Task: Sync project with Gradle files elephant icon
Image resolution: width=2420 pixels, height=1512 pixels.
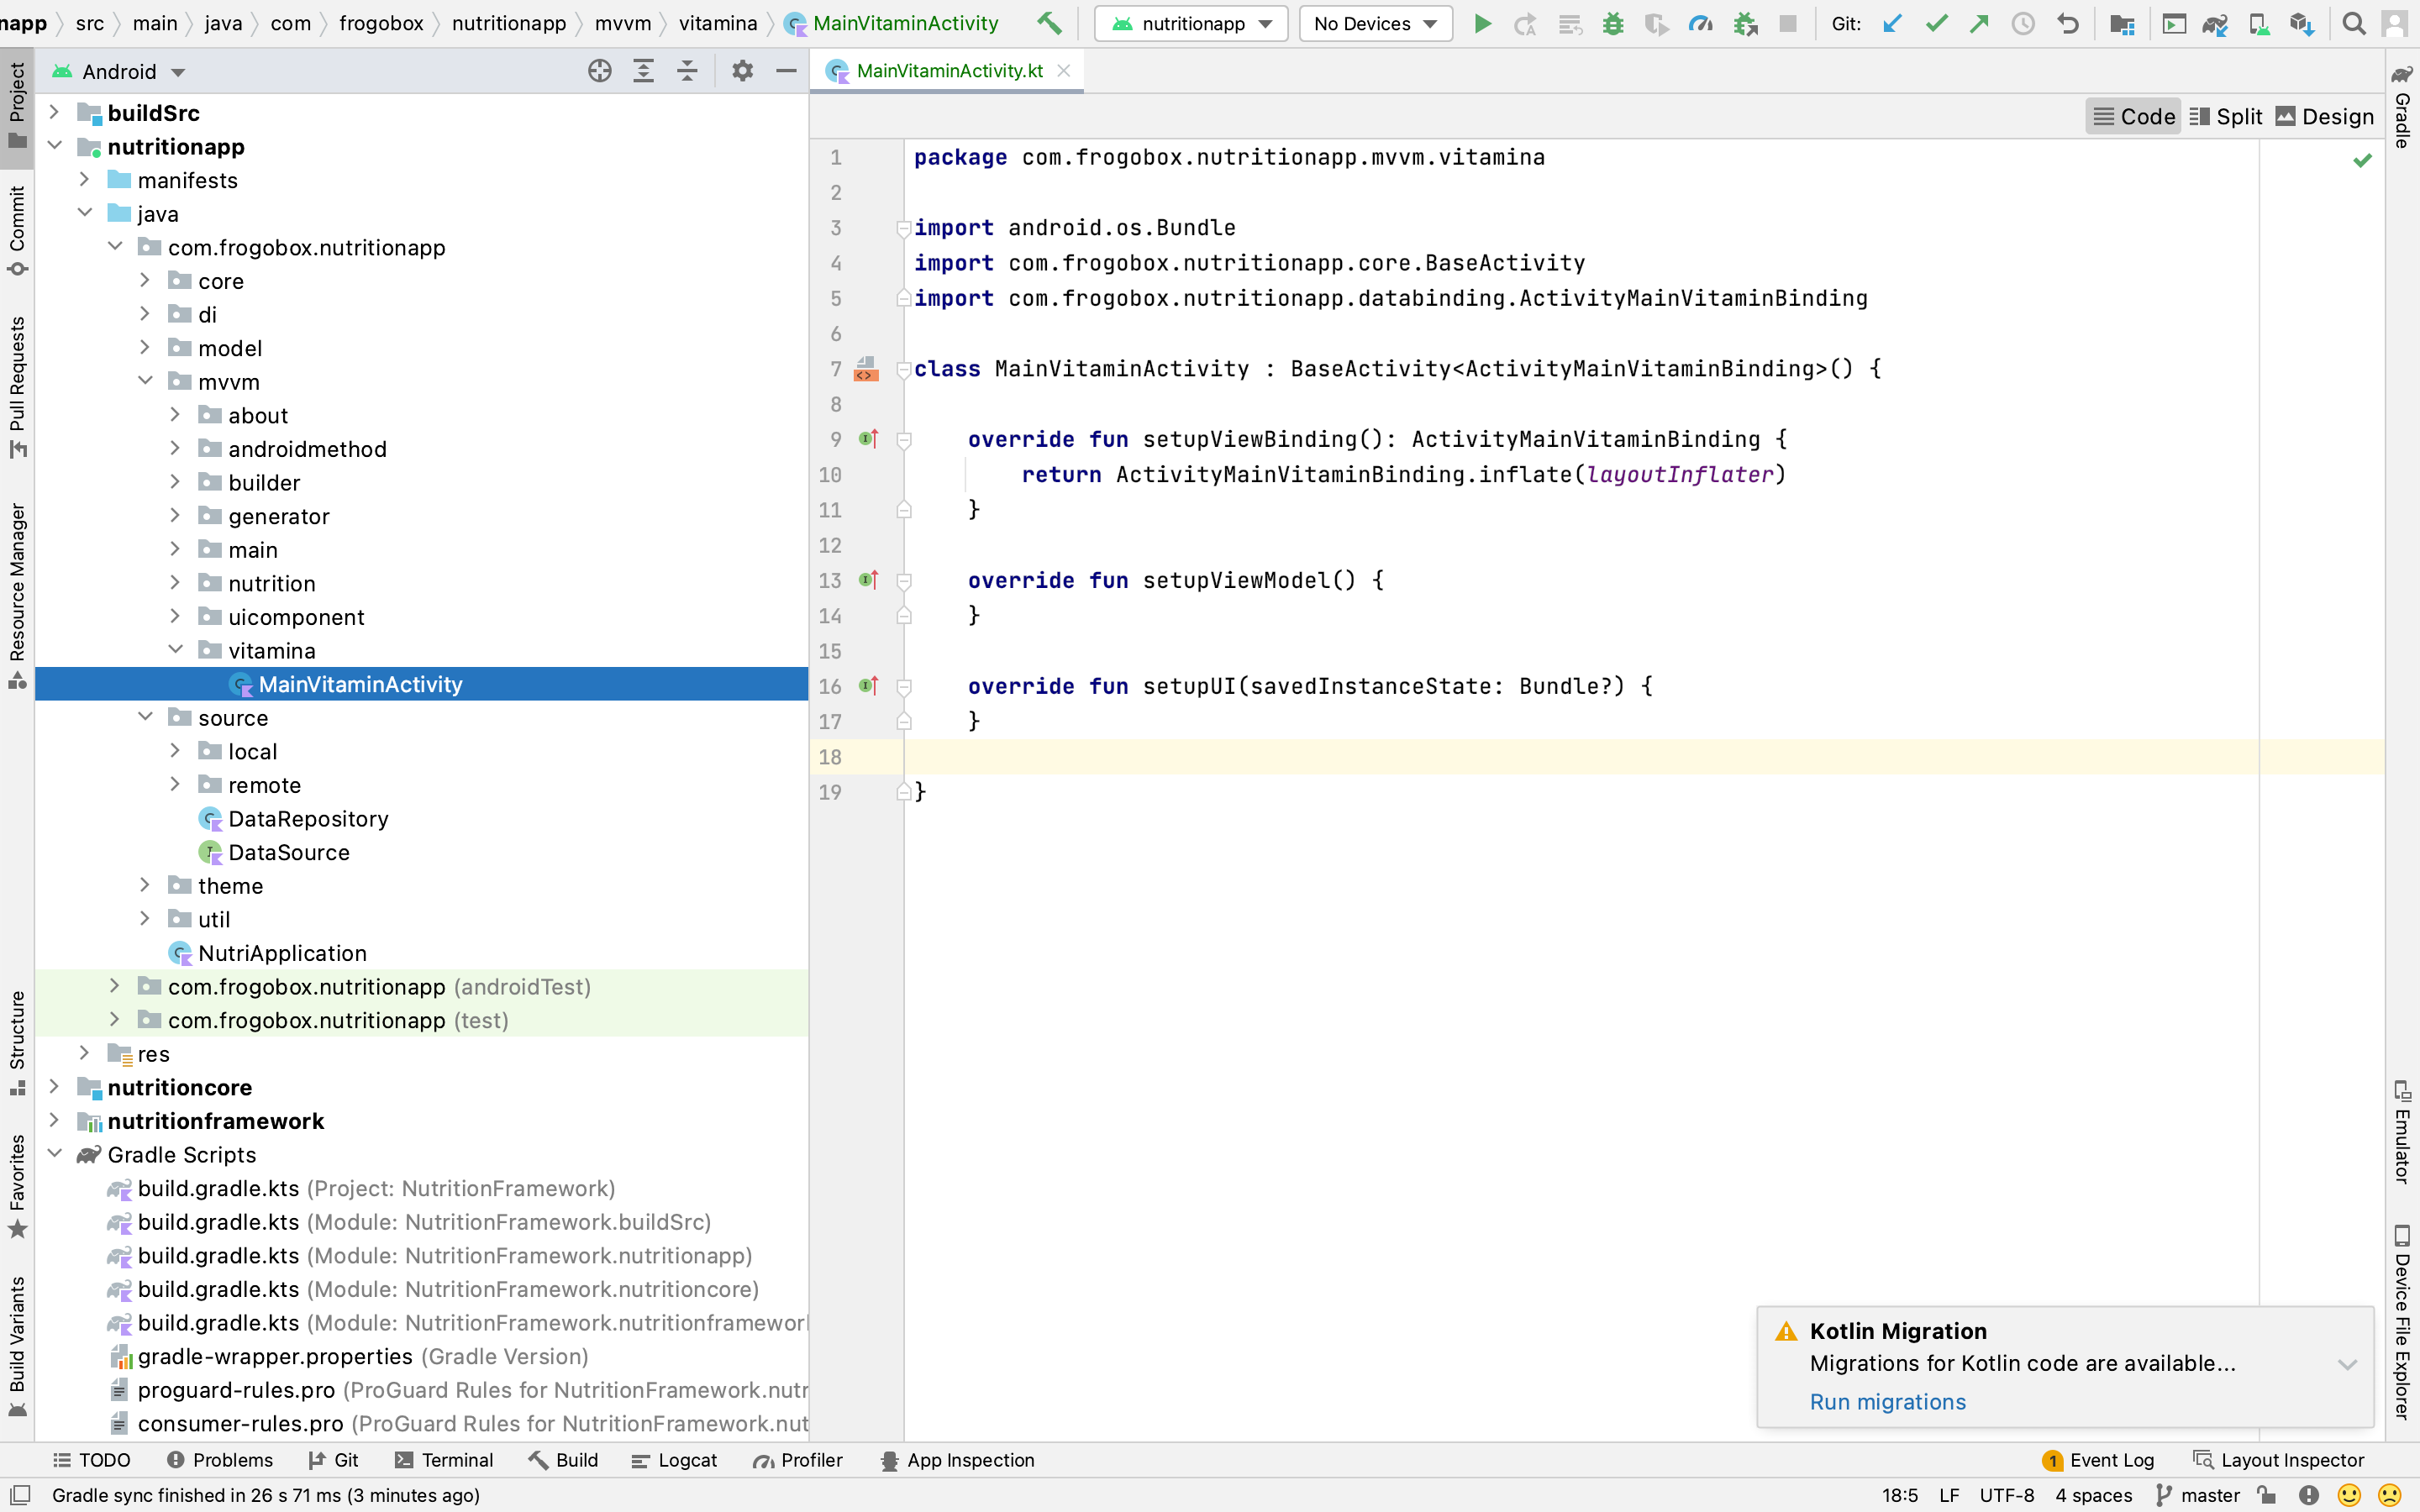Action: pos(2215,23)
